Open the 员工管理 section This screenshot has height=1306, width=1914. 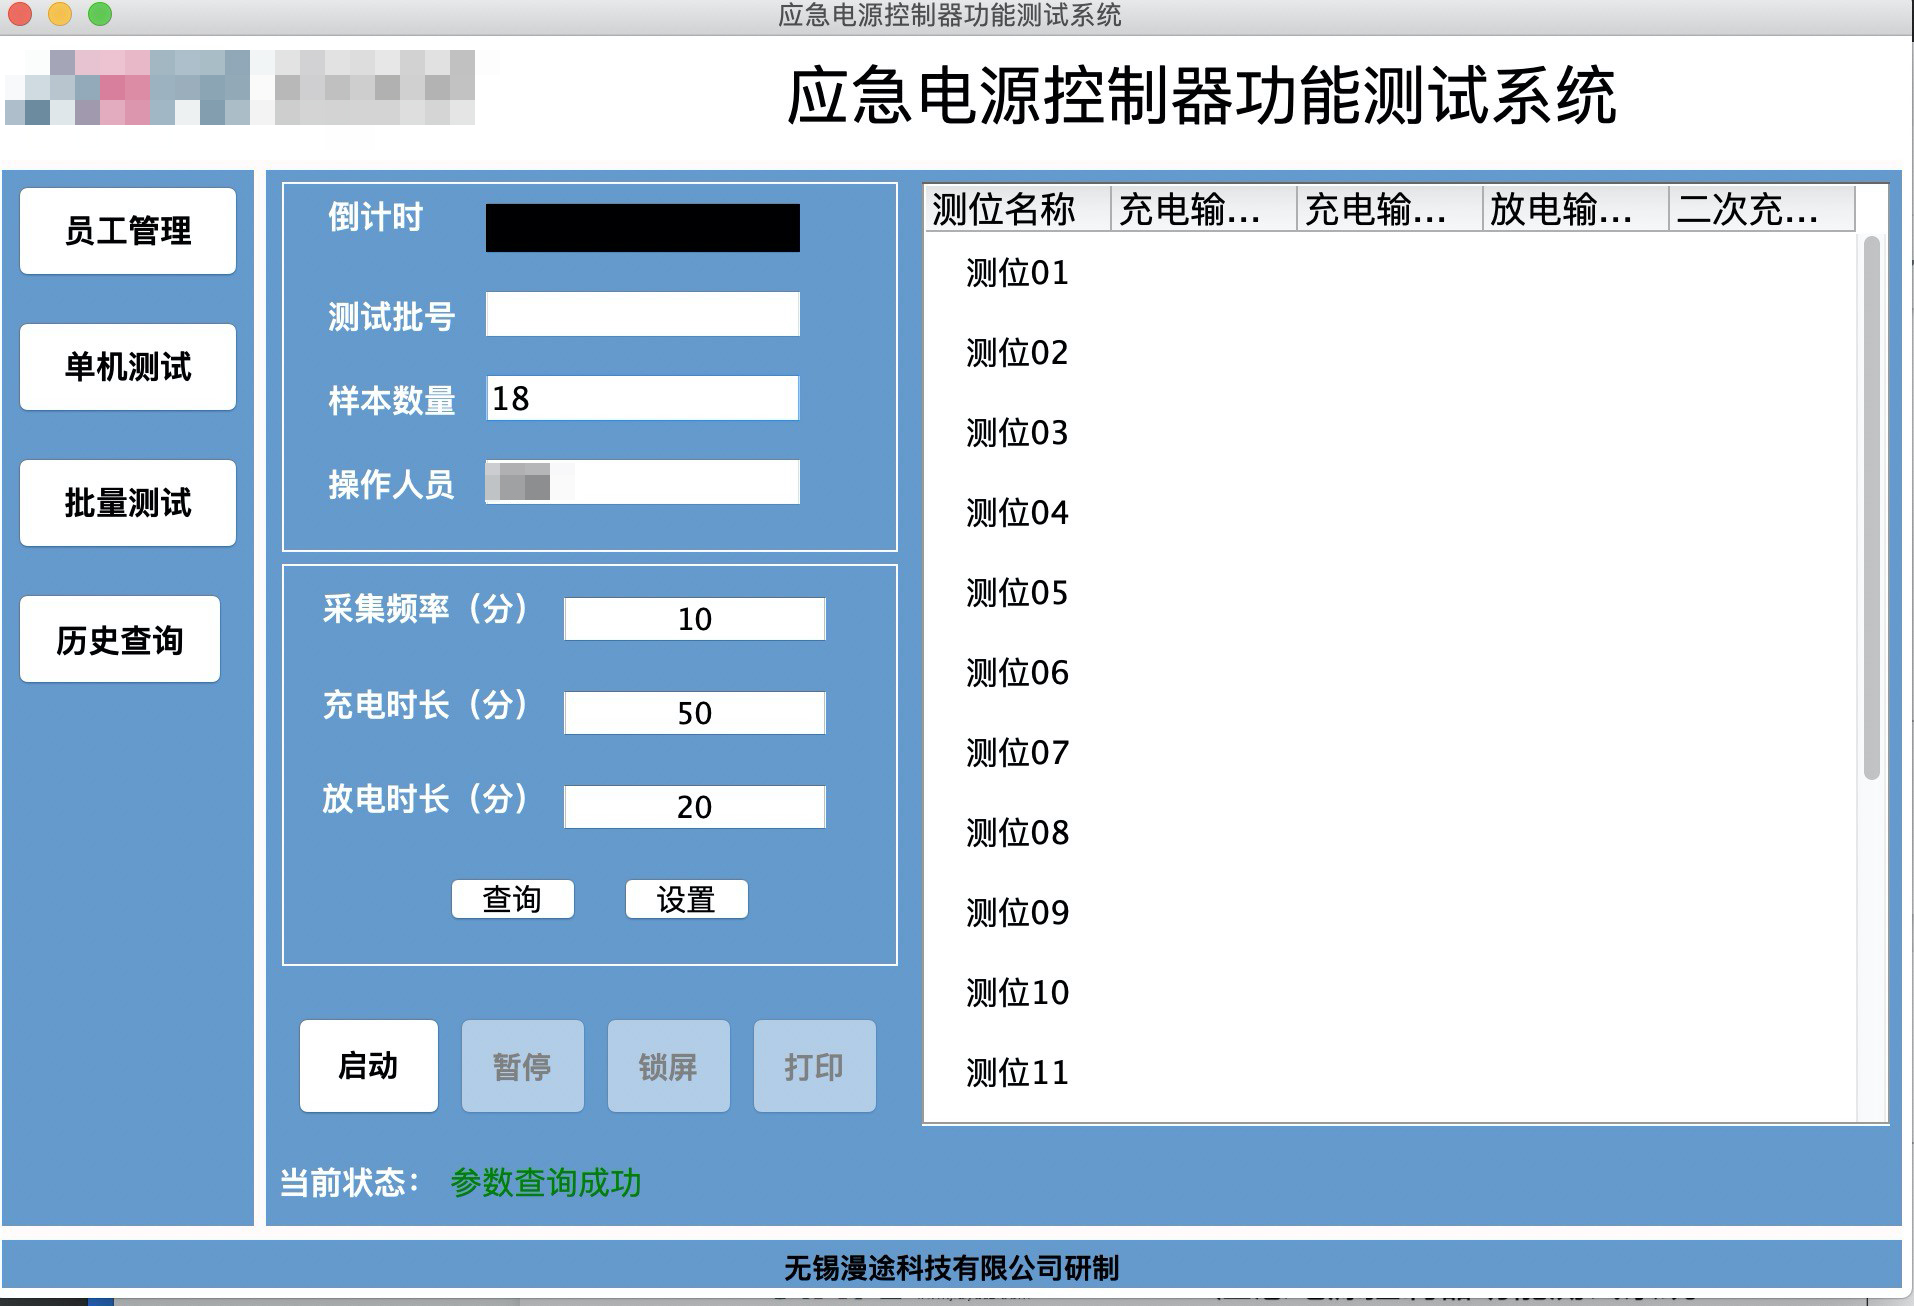(128, 231)
